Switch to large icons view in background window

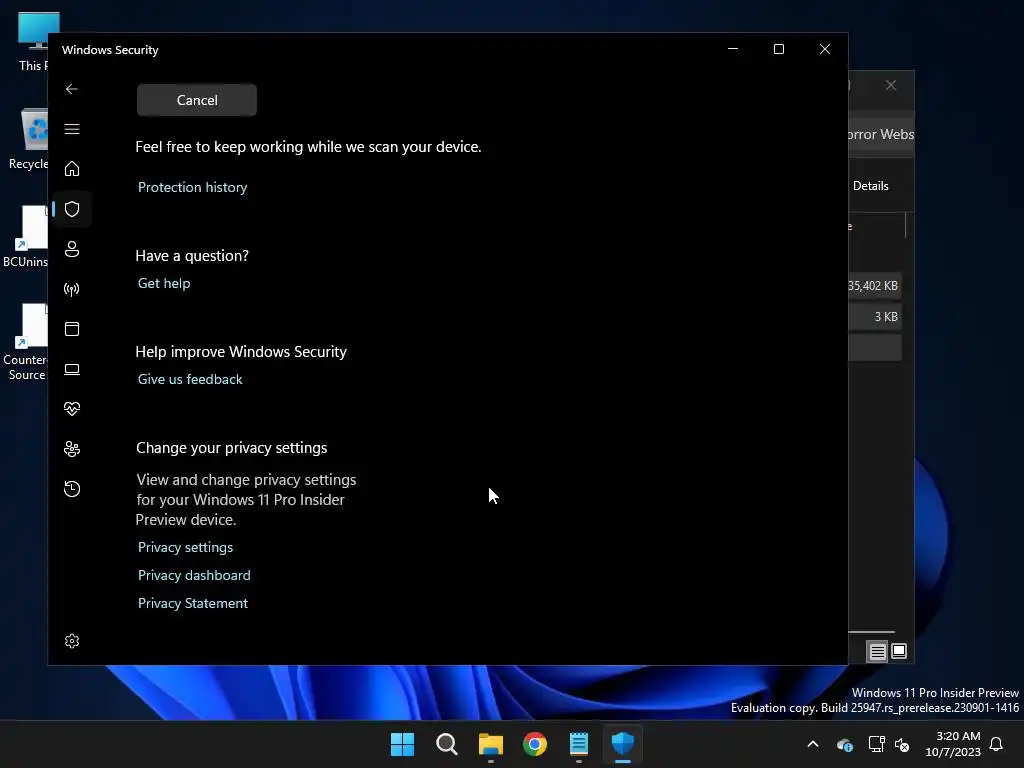899,651
